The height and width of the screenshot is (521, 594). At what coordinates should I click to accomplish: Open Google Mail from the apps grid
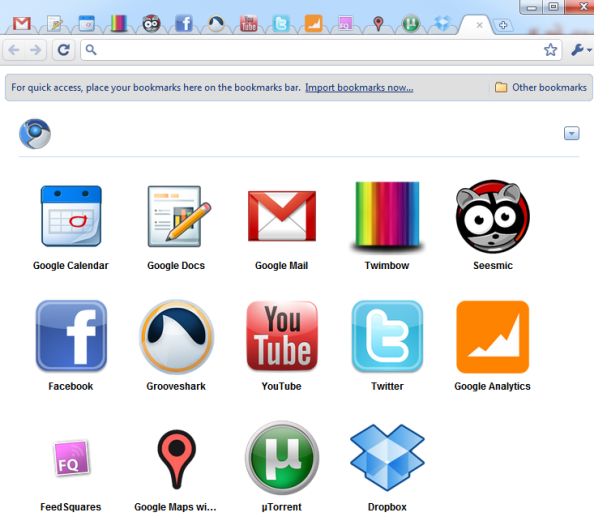tap(281, 216)
